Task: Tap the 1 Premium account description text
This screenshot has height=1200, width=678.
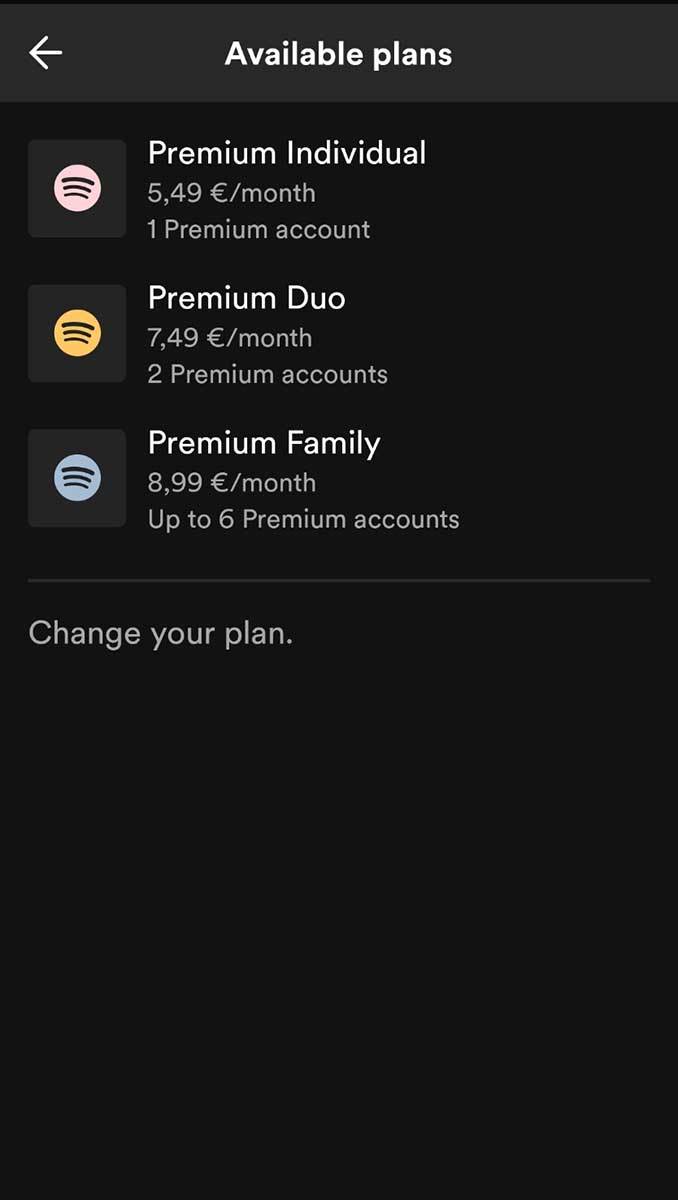Action: click(260, 230)
